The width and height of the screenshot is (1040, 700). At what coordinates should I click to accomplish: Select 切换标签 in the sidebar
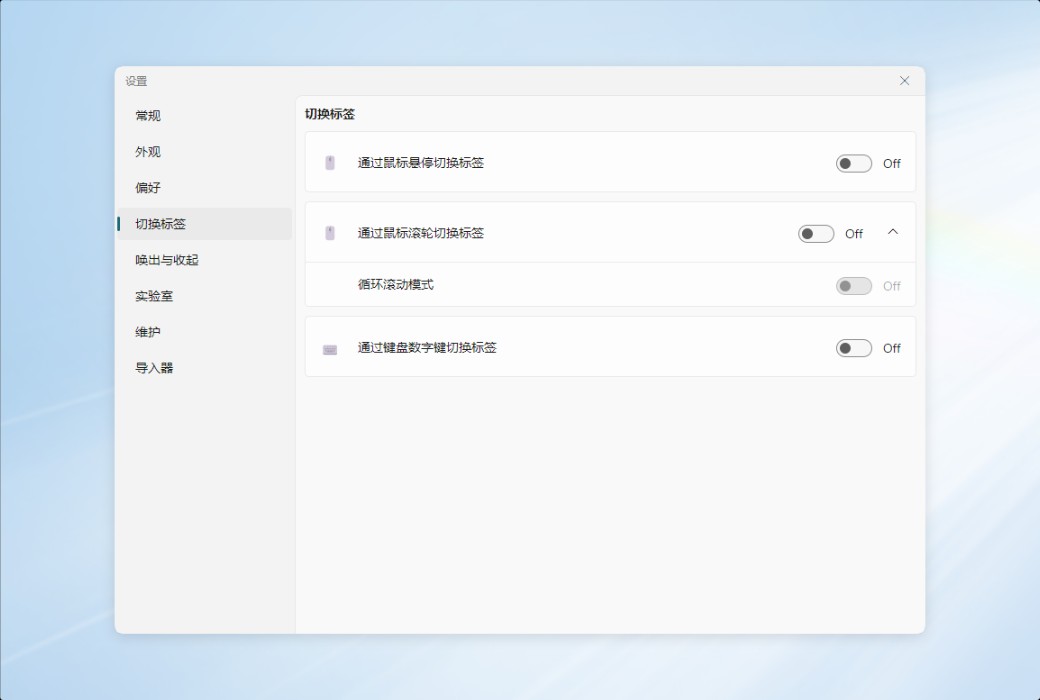[x=205, y=224]
